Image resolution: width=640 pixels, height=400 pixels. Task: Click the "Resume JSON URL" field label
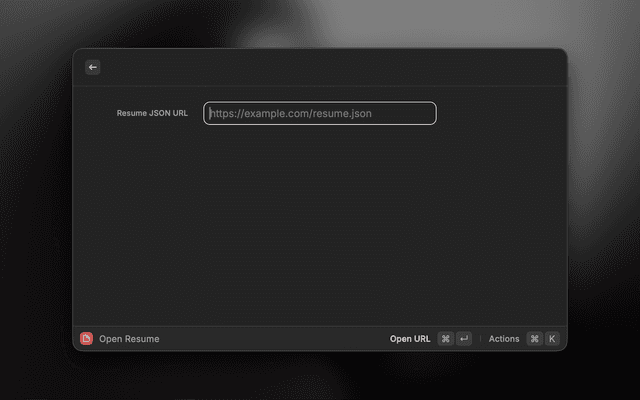pos(152,114)
